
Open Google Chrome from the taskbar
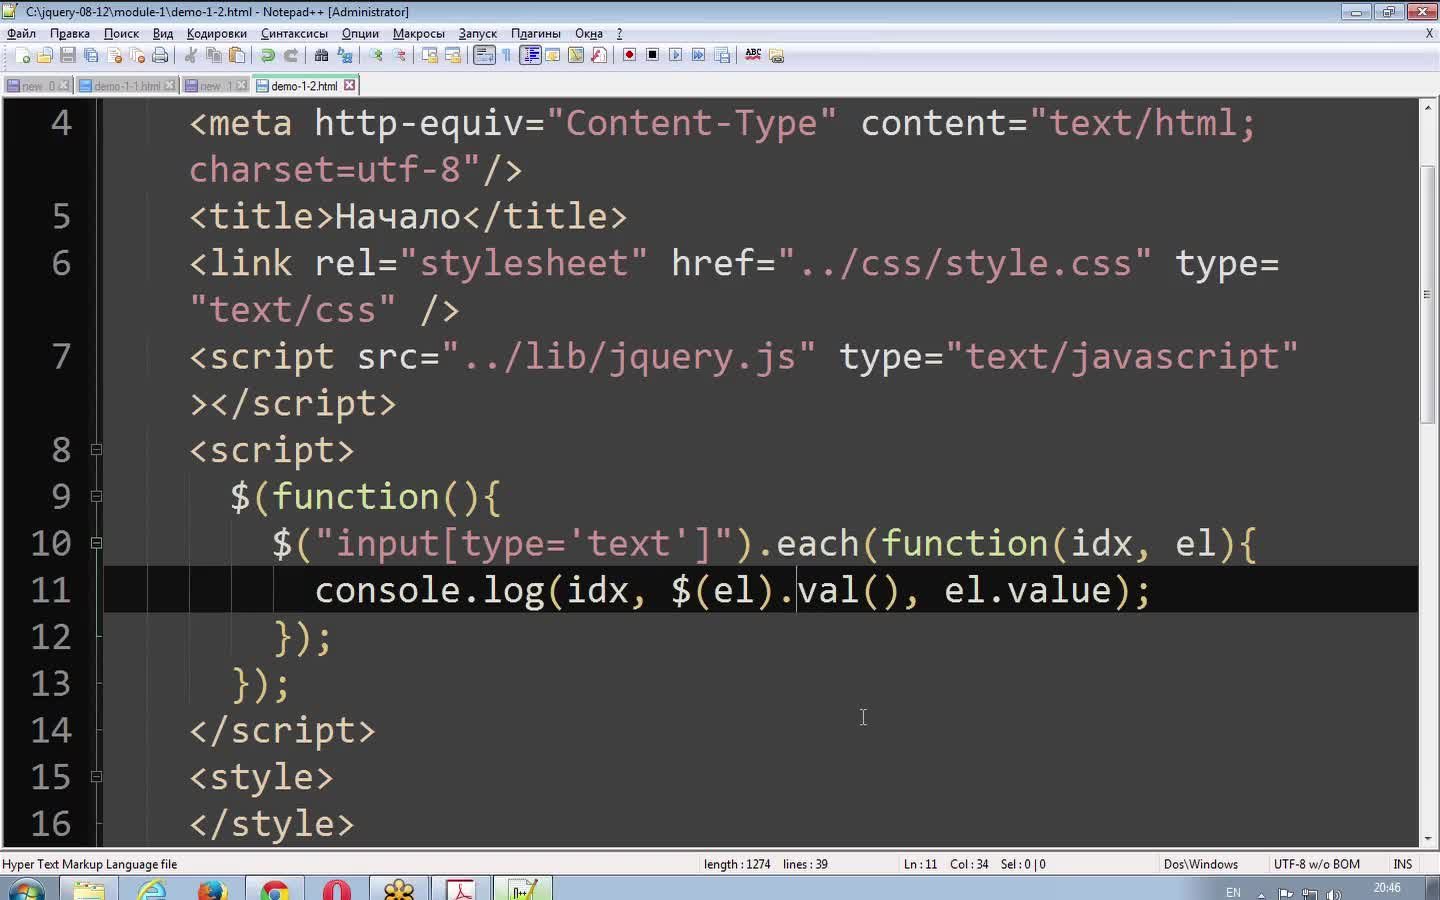click(x=274, y=889)
